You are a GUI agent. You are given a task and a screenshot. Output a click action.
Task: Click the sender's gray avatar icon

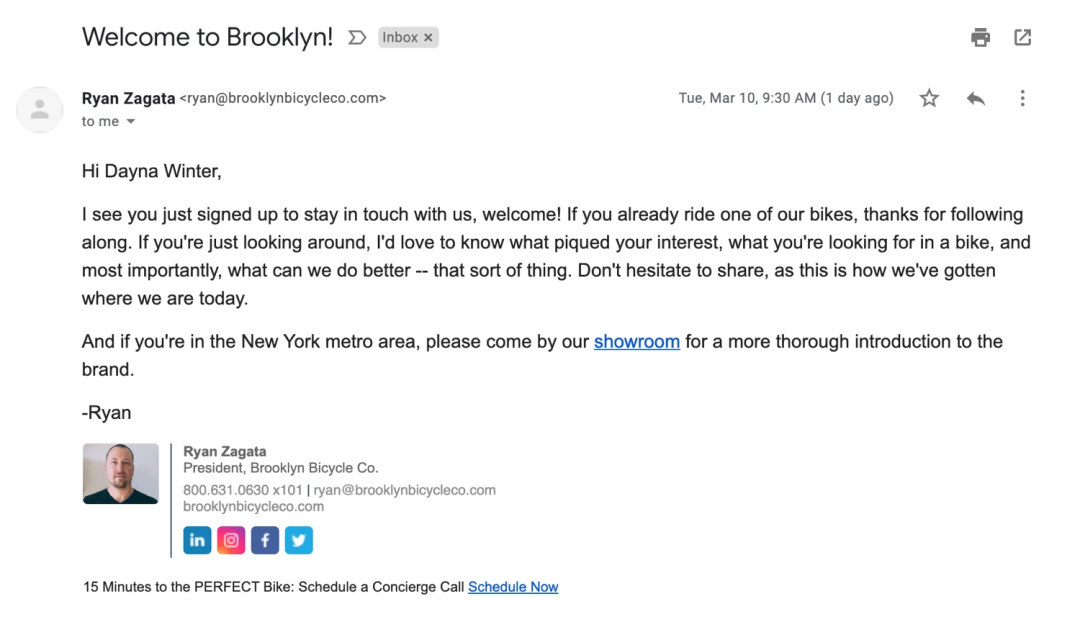(x=40, y=109)
